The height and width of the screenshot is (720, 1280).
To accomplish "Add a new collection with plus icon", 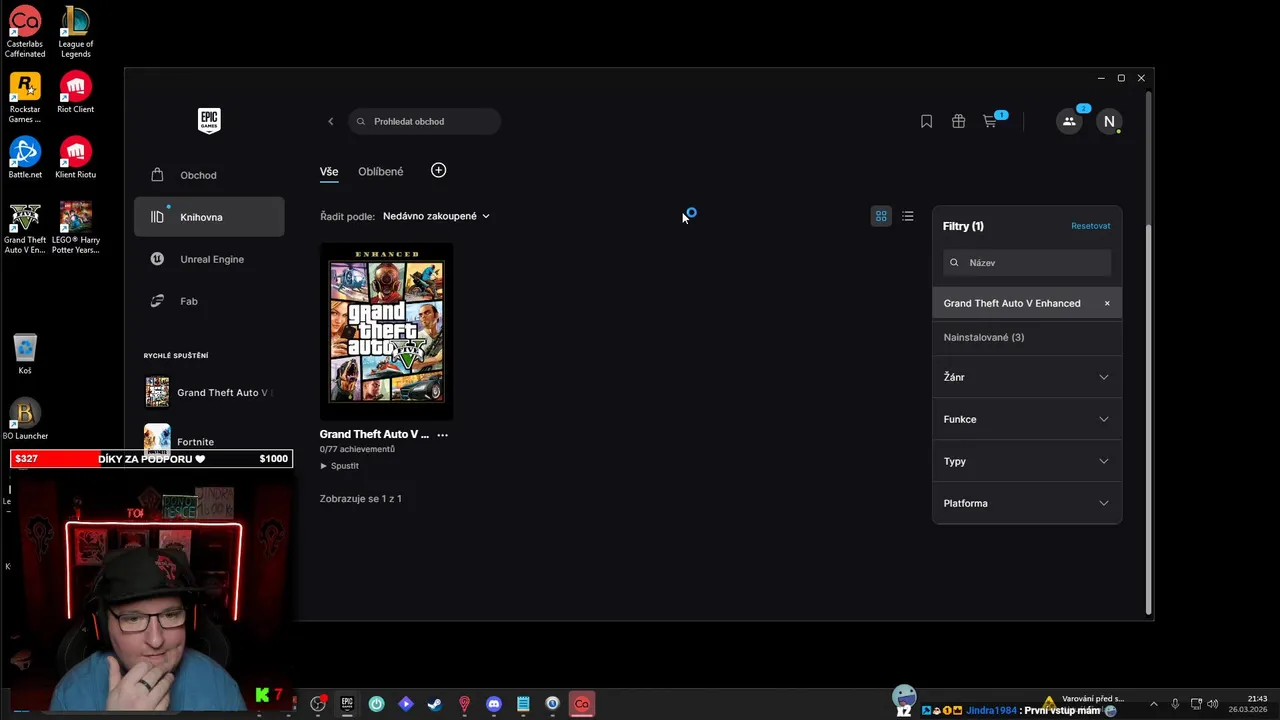I will point(438,170).
